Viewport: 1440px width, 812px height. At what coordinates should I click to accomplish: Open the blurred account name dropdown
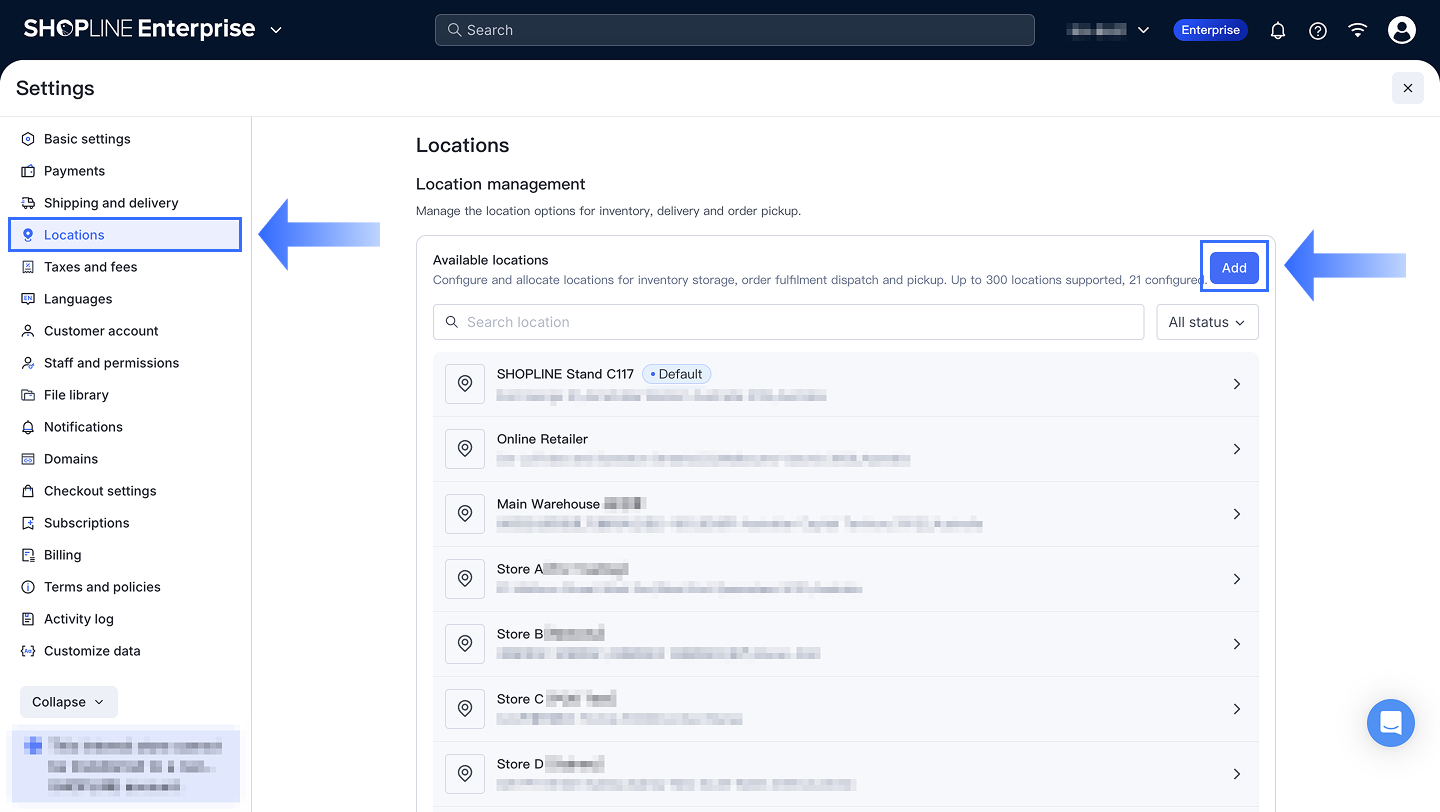point(1108,30)
